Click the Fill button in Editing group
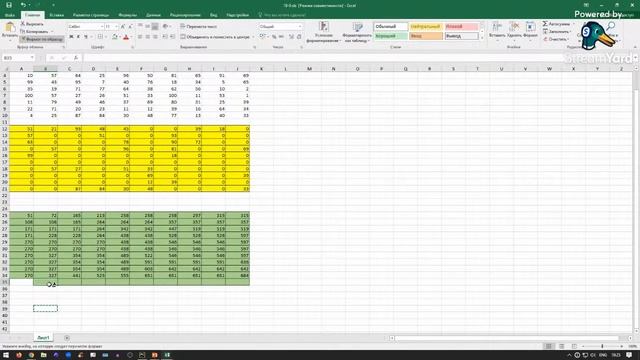The width and height of the screenshot is (640, 360). pyautogui.click(x=556, y=31)
